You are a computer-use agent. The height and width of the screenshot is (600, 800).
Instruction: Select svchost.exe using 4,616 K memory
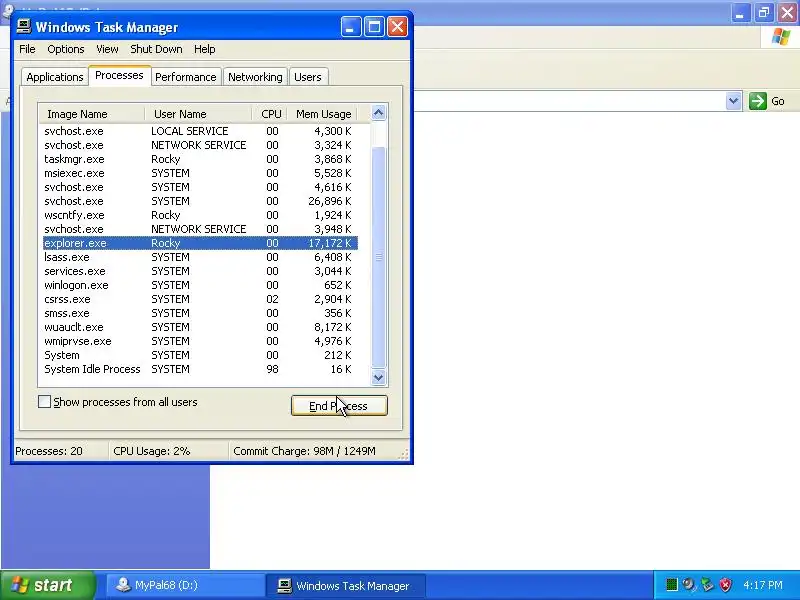[x=200, y=187]
